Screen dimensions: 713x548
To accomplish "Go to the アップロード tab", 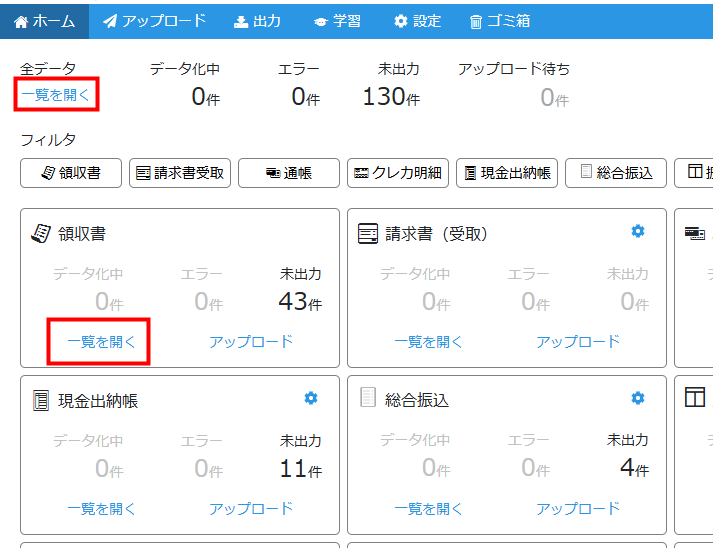I will [154, 21].
